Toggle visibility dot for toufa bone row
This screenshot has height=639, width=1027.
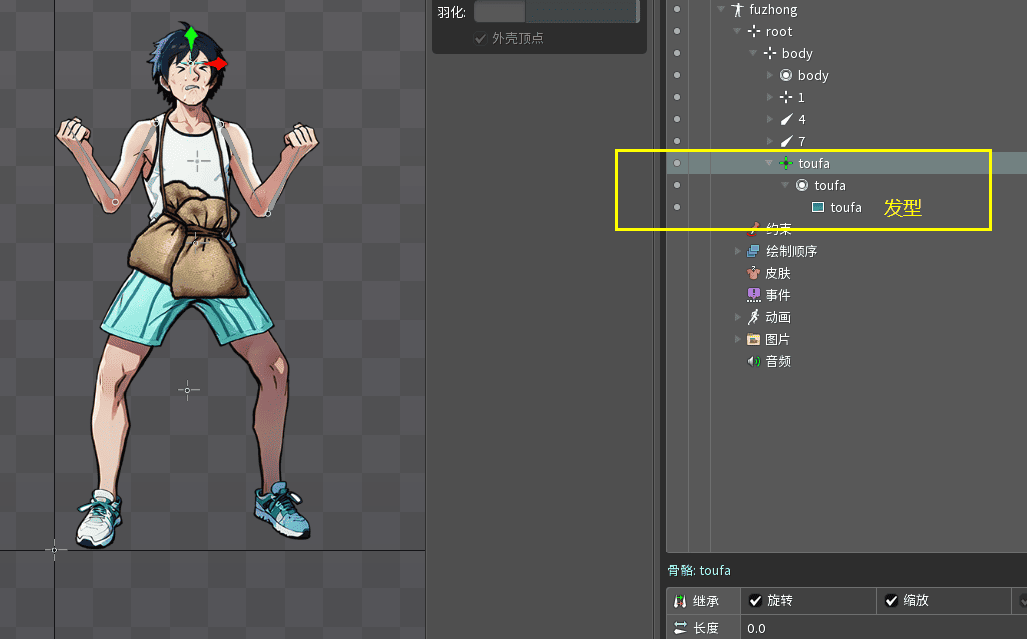[x=677, y=163]
